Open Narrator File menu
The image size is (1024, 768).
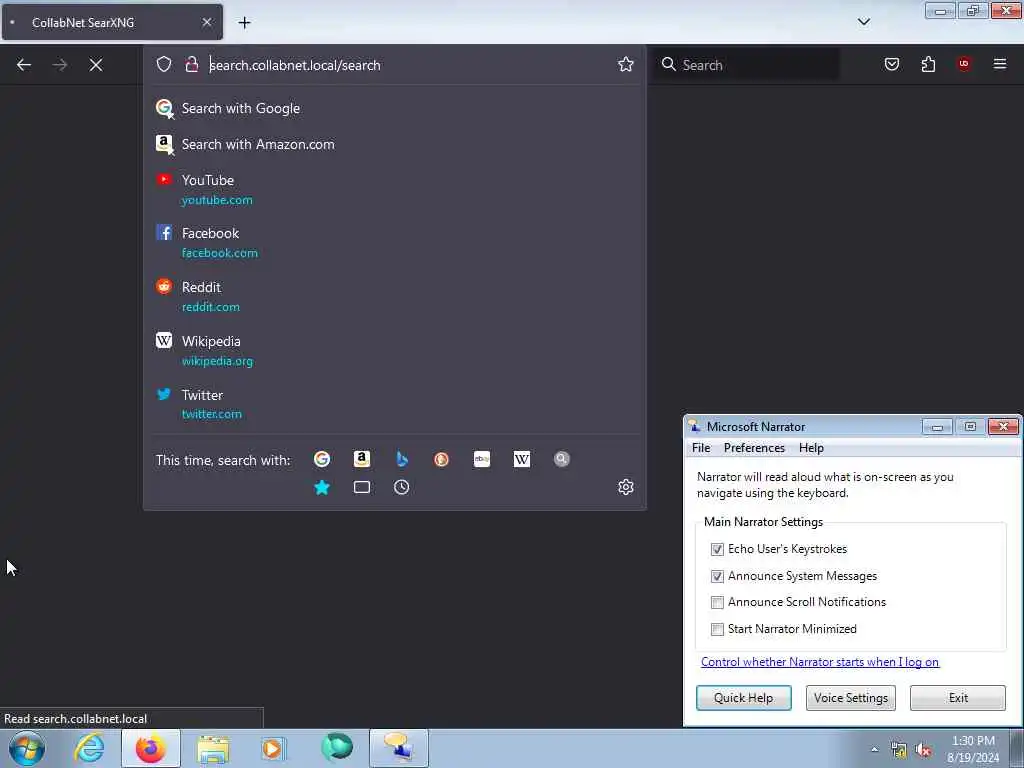coord(701,448)
